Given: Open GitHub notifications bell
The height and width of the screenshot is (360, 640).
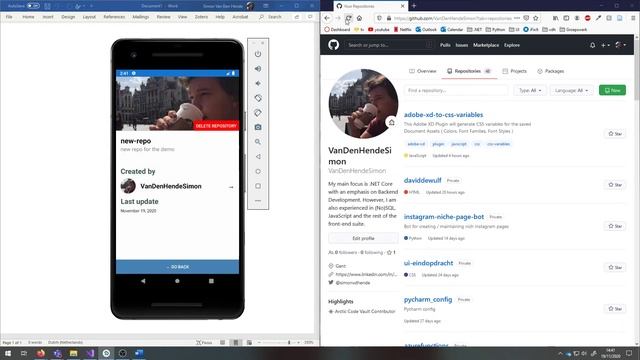Looking at the screenshot, I should tap(592, 45).
